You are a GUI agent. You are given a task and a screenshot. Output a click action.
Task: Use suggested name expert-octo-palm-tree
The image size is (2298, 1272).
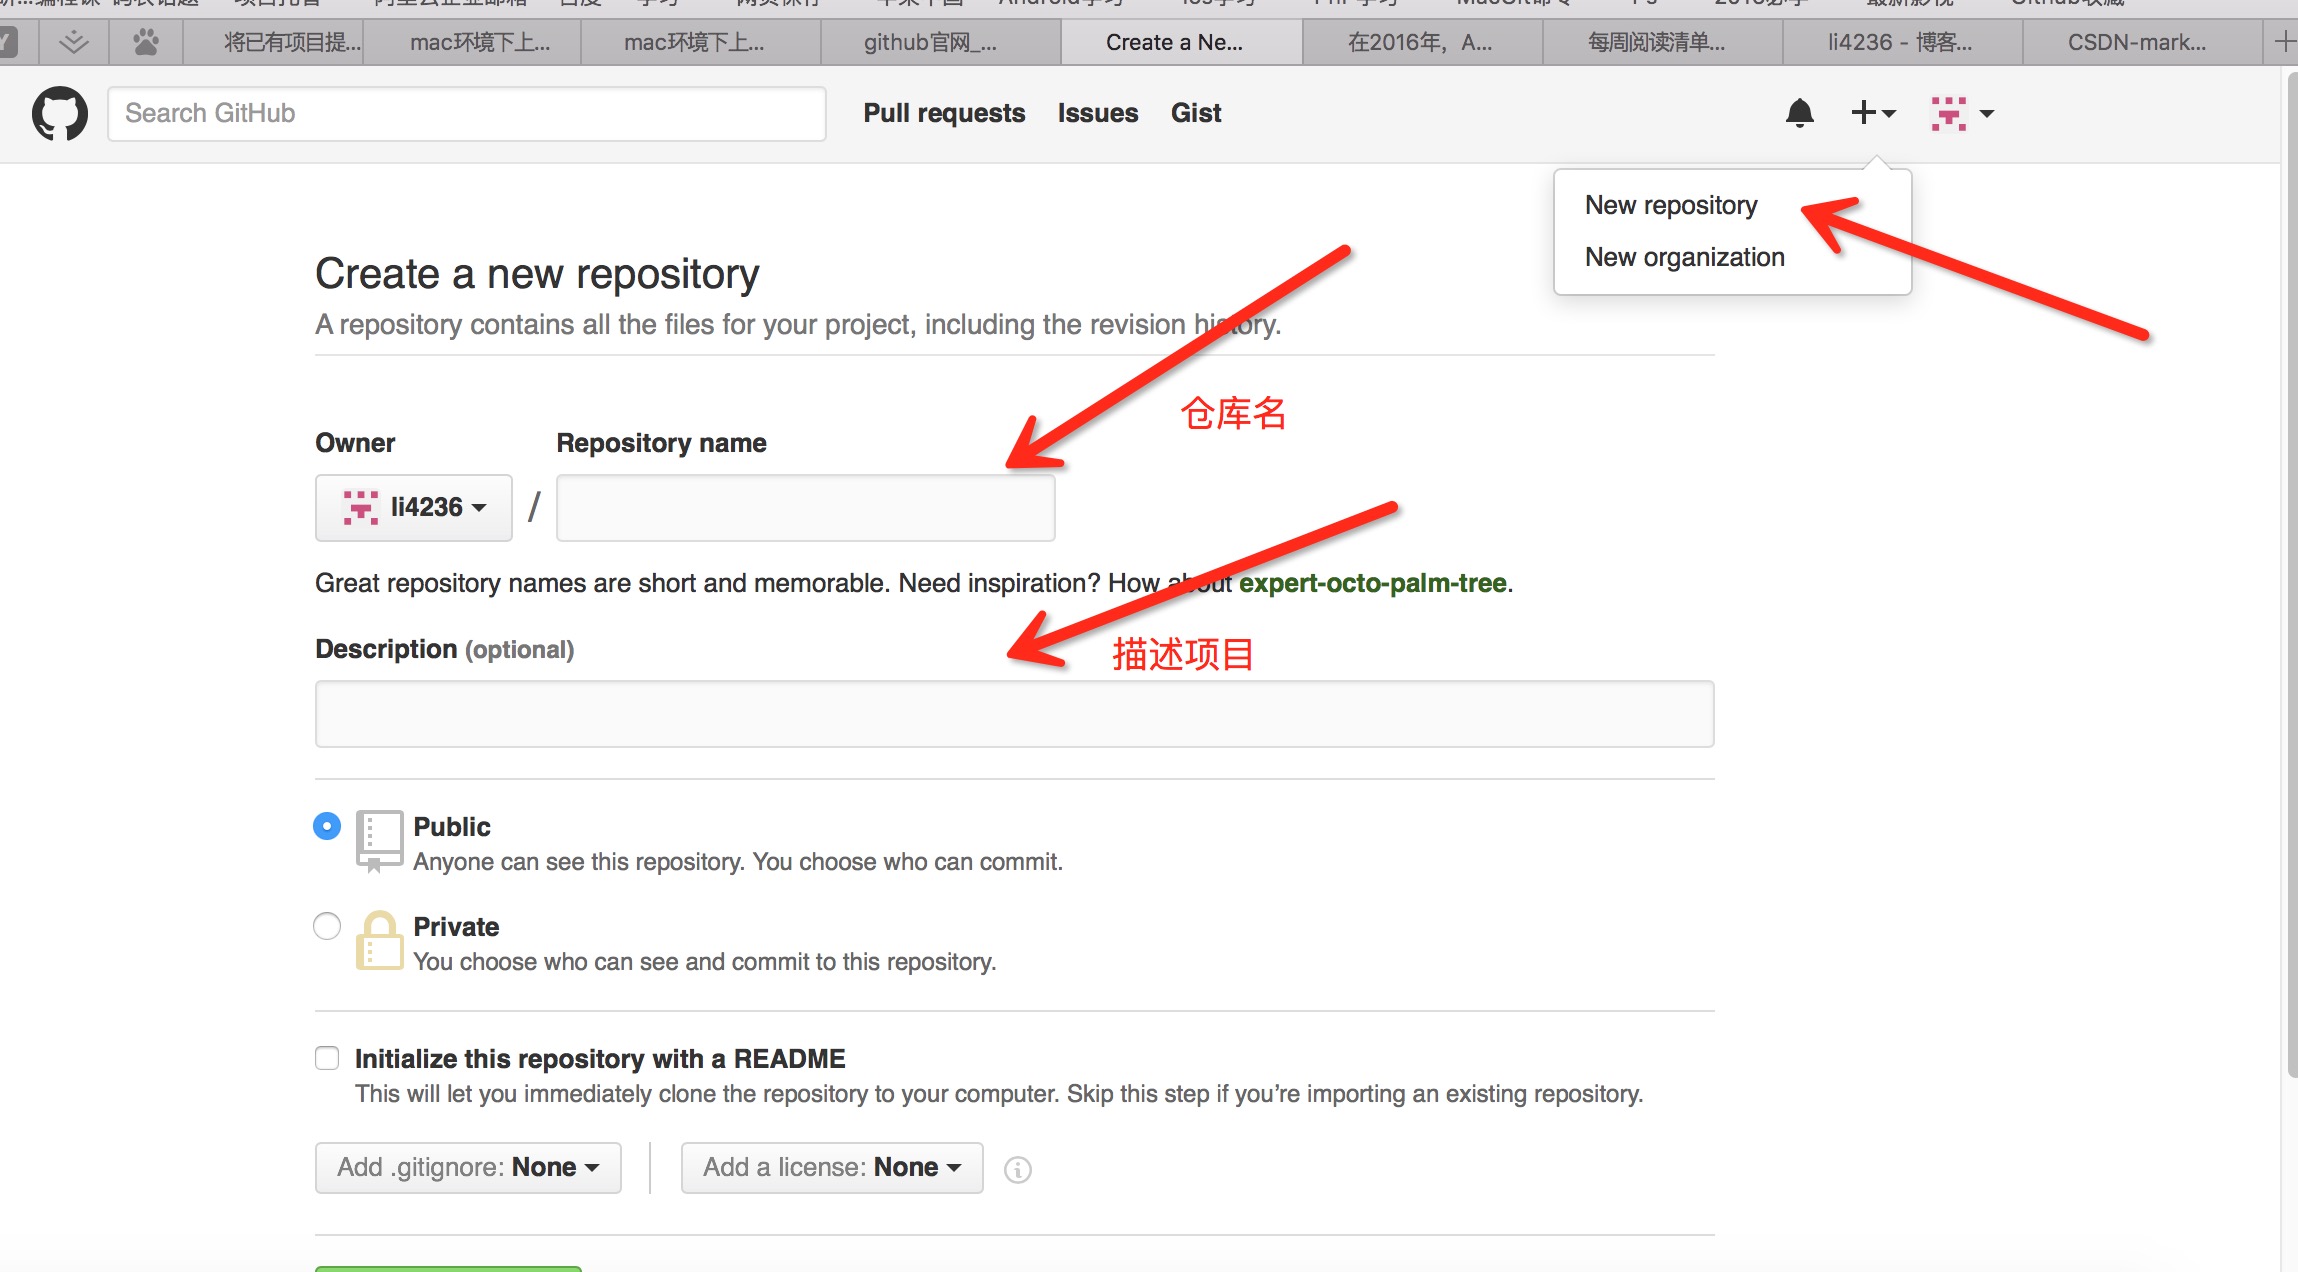point(1372,583)
